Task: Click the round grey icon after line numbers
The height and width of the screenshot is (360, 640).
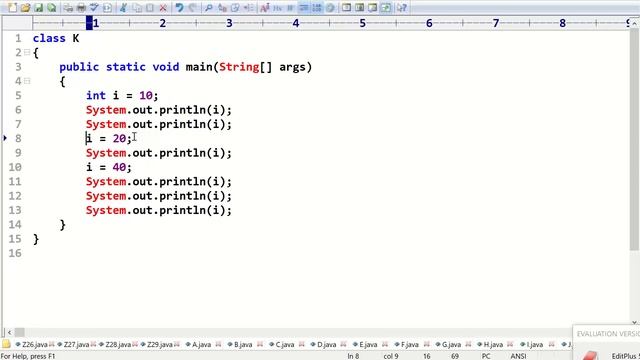Action: 330,7
